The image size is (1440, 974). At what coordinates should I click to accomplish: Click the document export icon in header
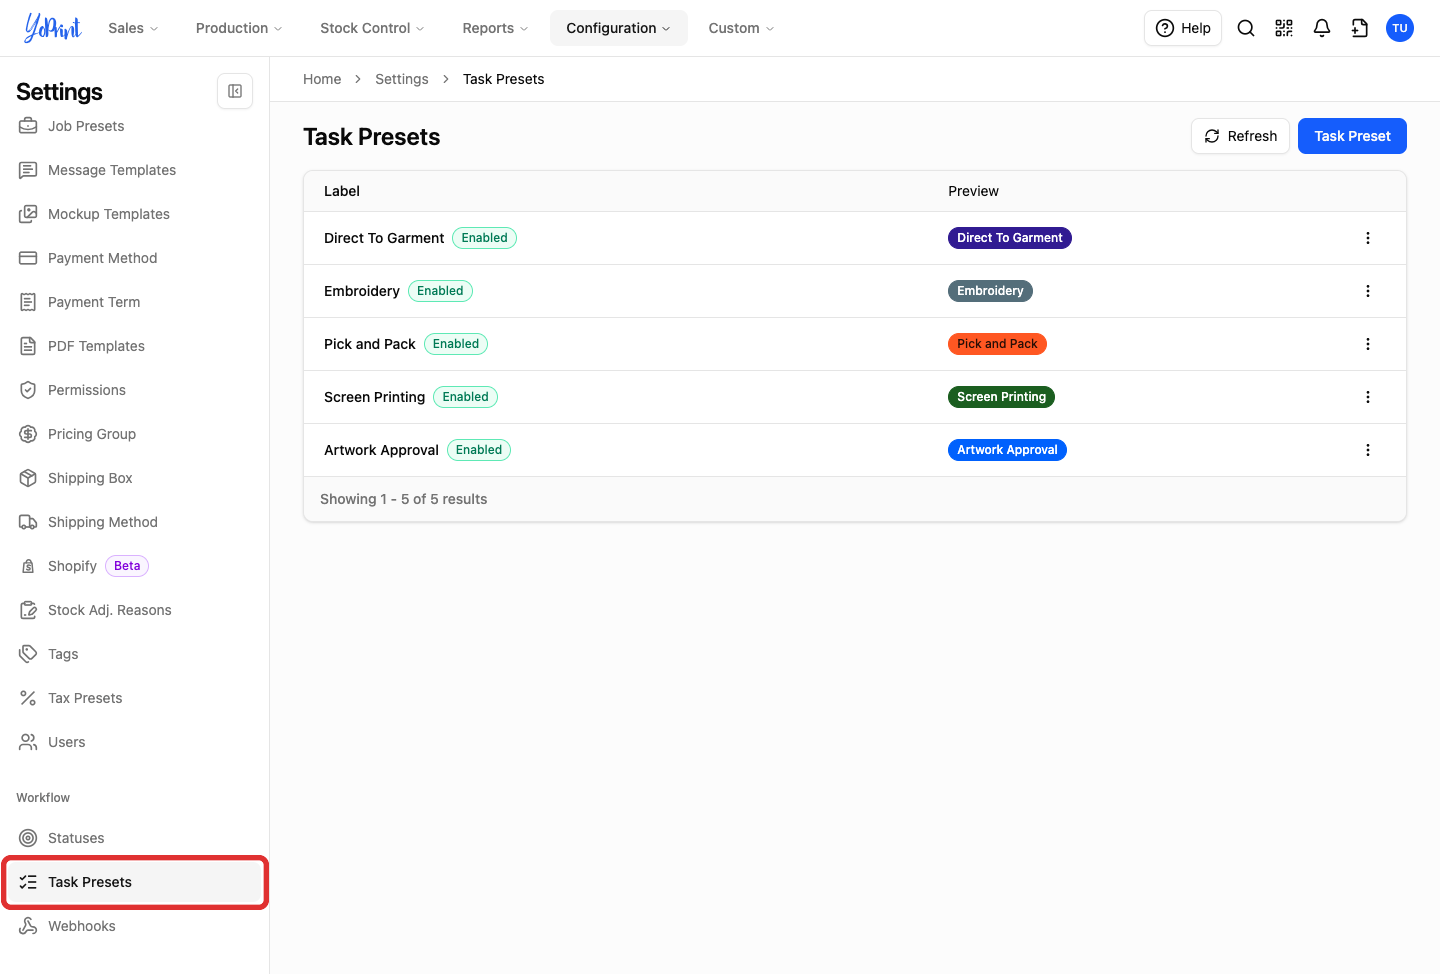1360,28
